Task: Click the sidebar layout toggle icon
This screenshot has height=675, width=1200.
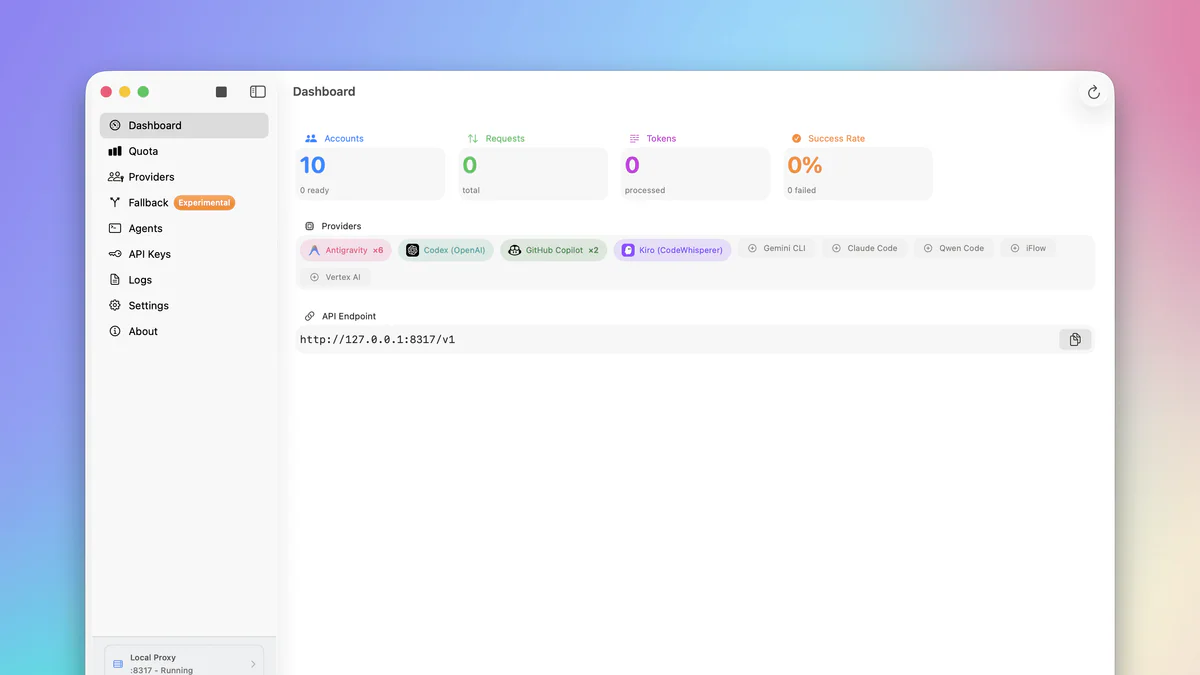Action: coord(257,91)
